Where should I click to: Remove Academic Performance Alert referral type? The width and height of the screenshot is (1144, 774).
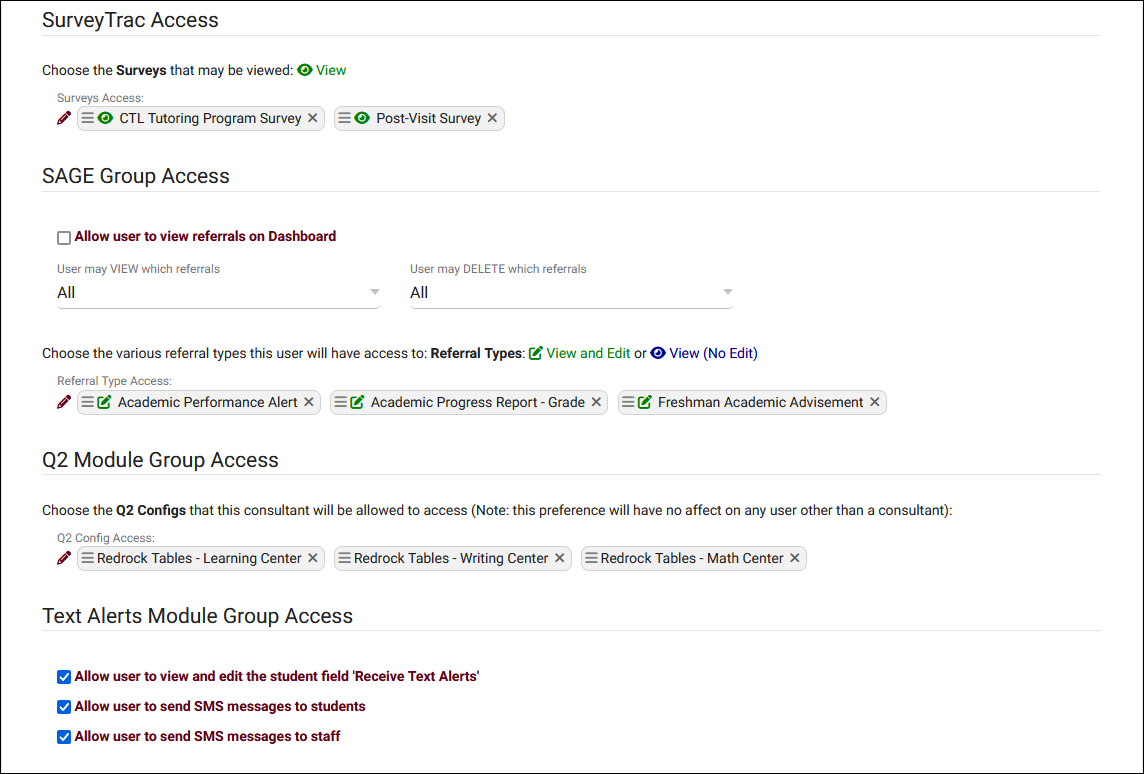309,402
